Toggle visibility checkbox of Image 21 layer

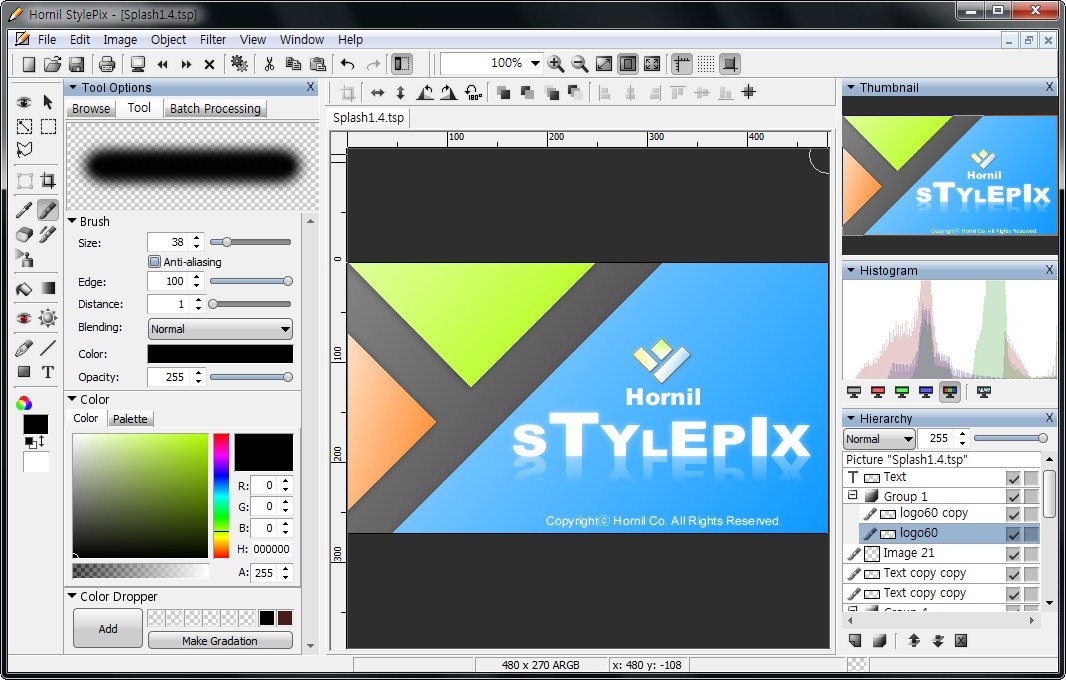tap(1013, 555)
